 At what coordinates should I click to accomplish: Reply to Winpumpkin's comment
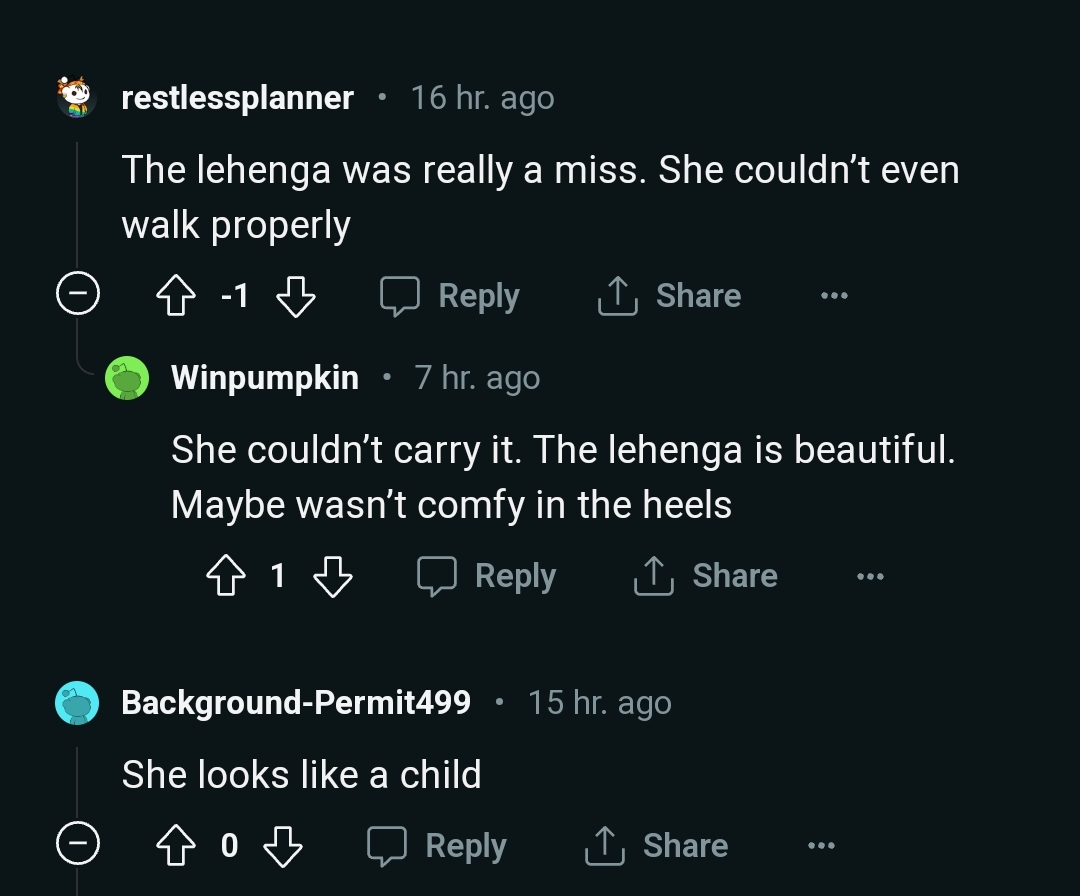[487, 577]
